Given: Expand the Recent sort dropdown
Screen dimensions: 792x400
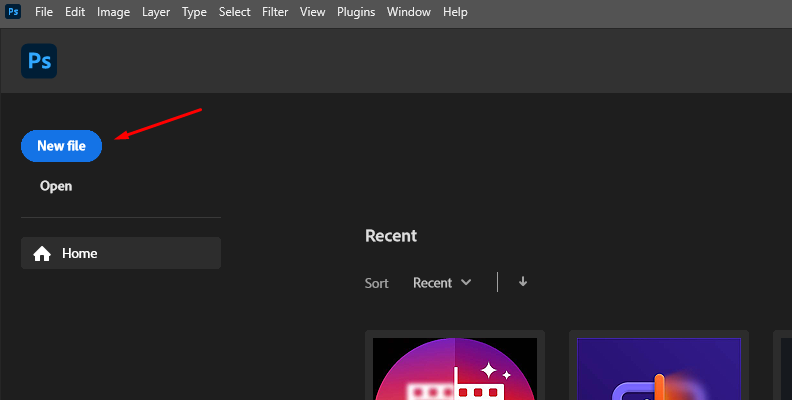Looking at the screenshot, I should (x=442, y=283).
